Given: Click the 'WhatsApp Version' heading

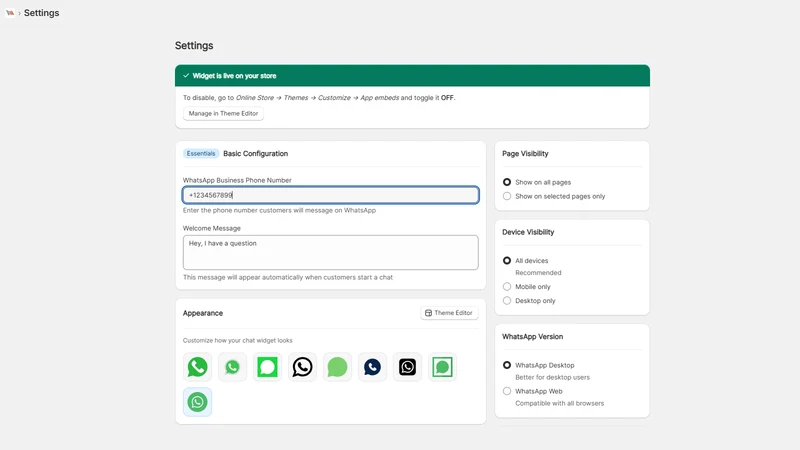Looking at the screenshot, I should click(x=533, y=337).
